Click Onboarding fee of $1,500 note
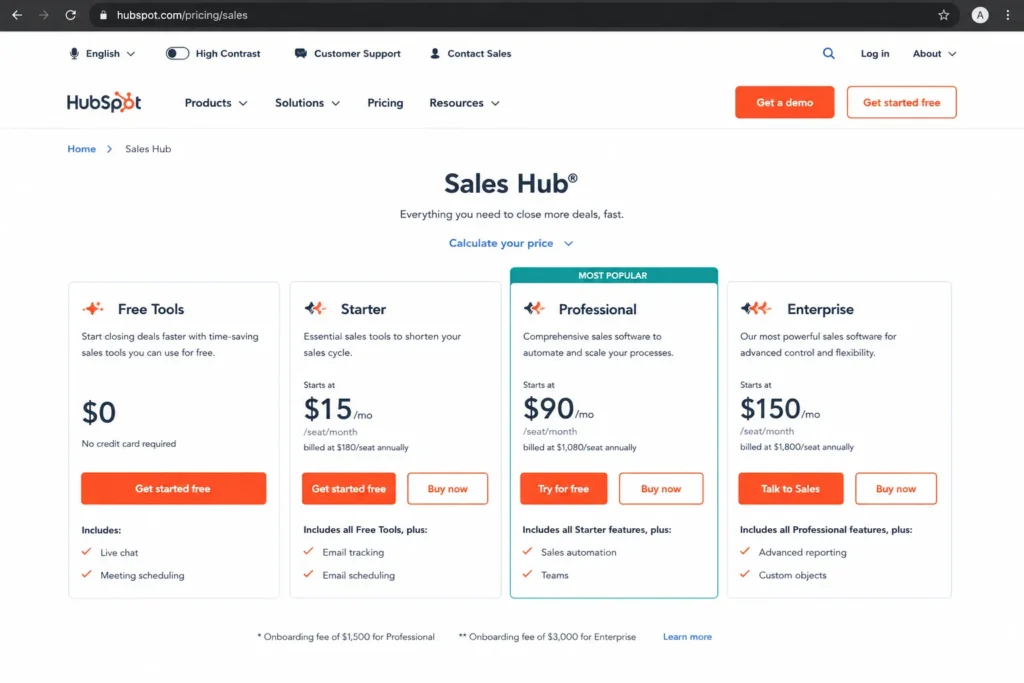 (346, 637)
